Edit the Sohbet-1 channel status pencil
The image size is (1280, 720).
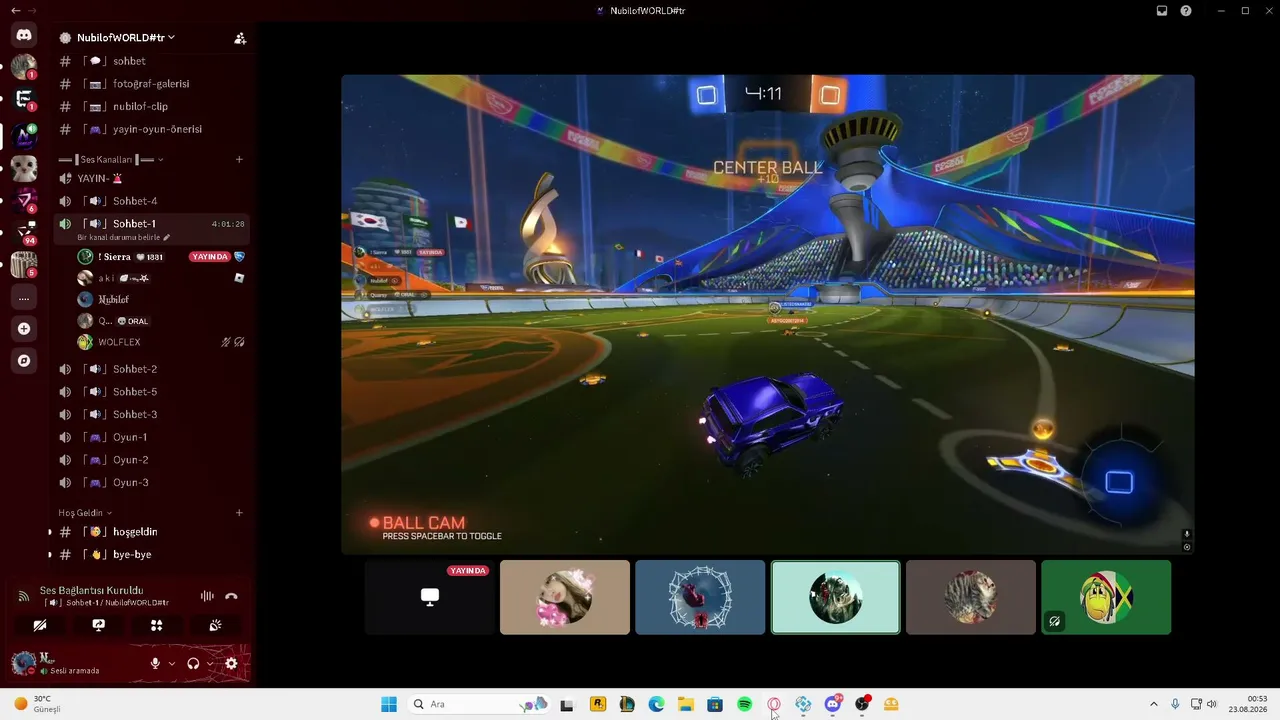point(167,237)
